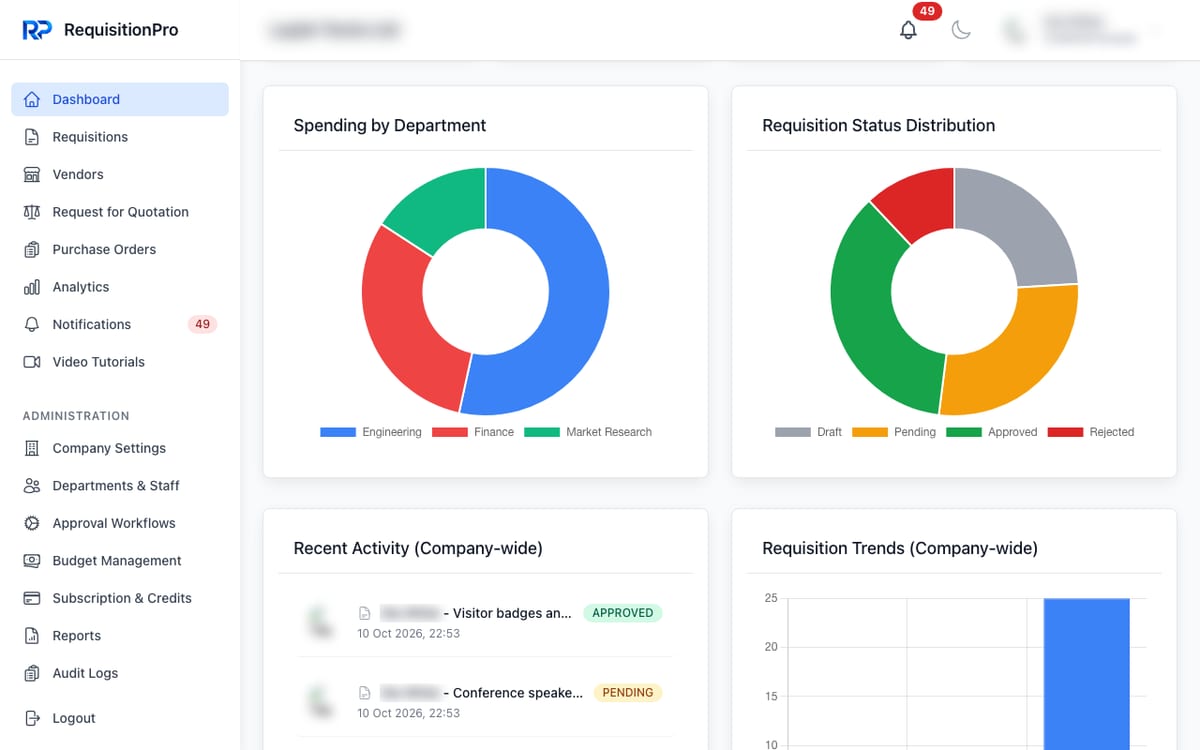Screen dimensions: 1200x750
Task: Toggle Rejected legend in status chart
Action: tap(1091, 432)
